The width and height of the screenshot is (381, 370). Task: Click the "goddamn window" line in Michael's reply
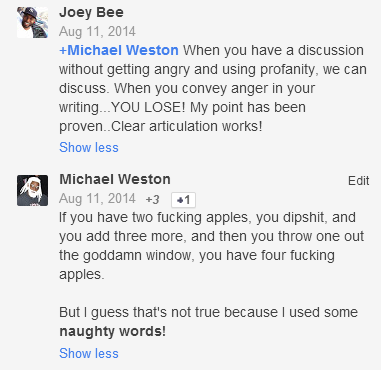point(197,255)
